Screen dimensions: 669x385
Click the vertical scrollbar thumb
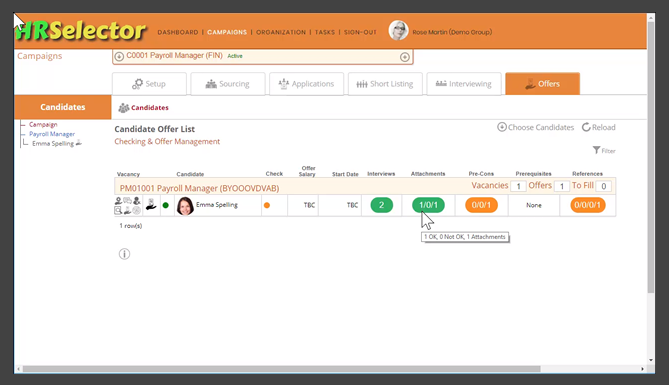(x=651, y=157)
